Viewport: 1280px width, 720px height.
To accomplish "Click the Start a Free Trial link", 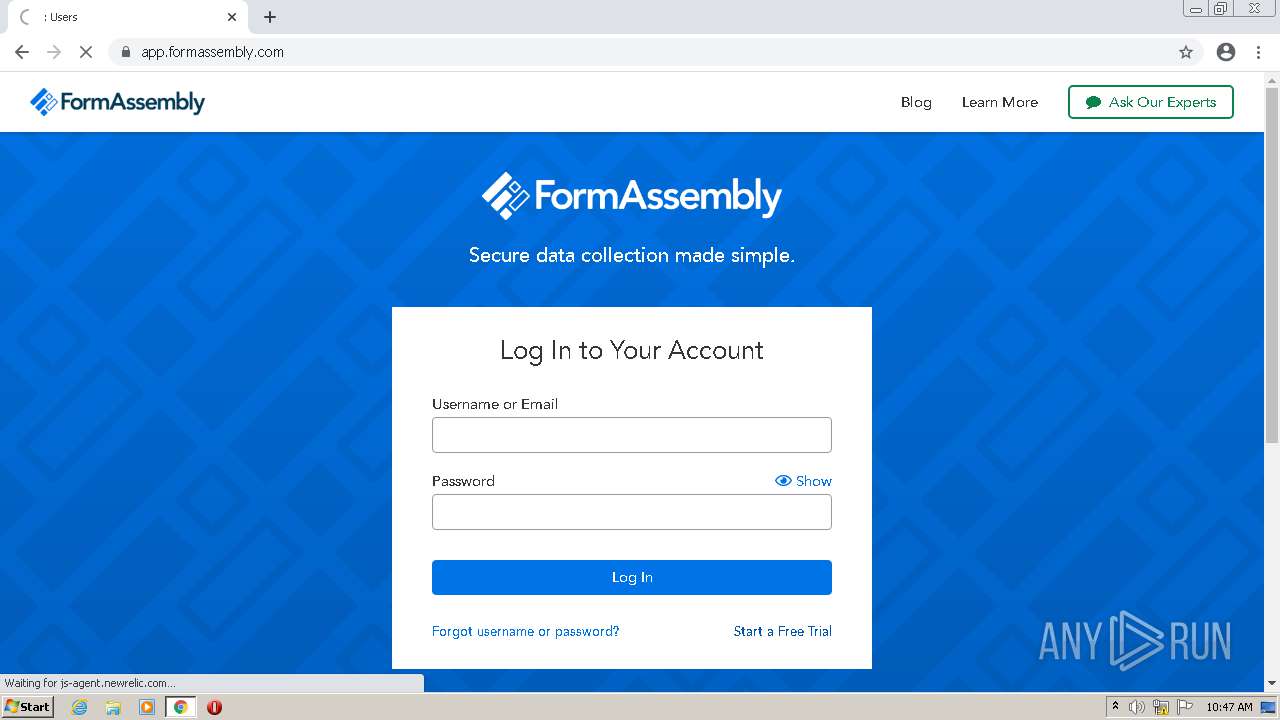I will 782,631.
